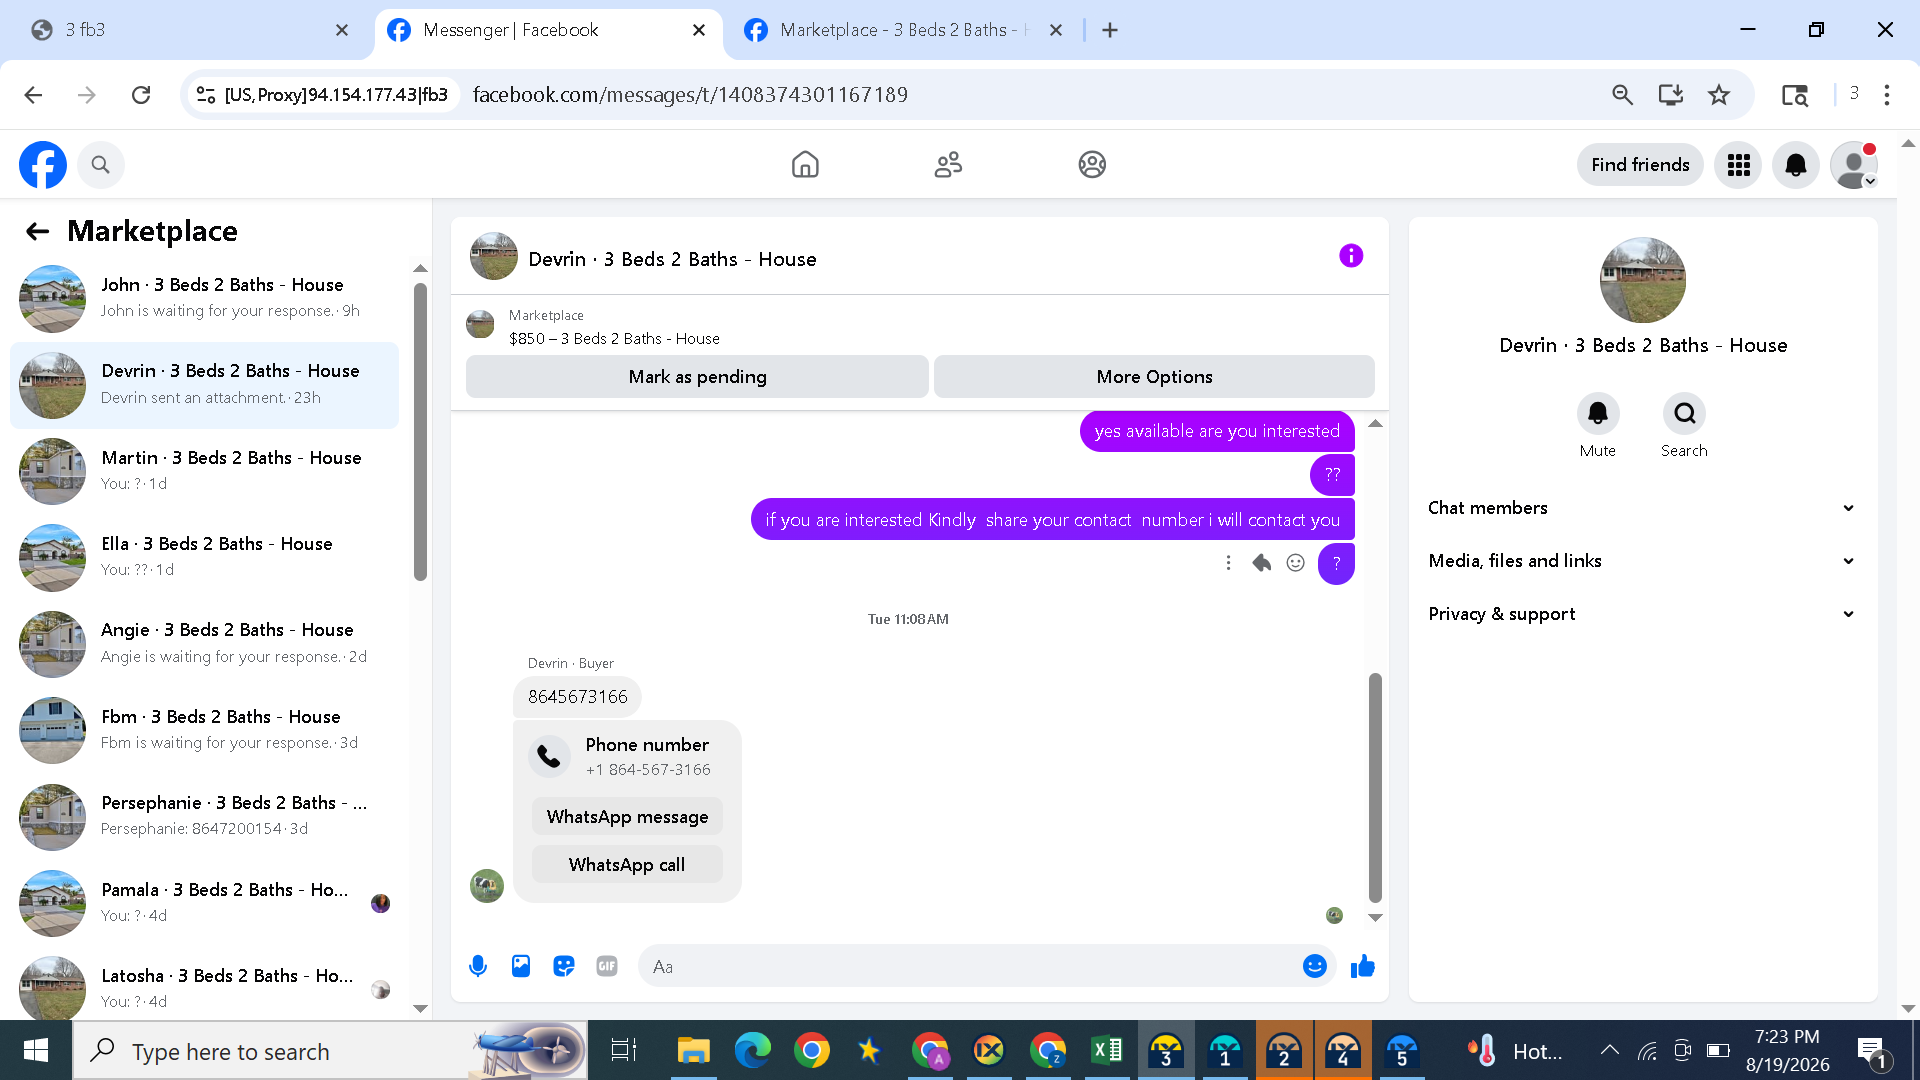1920x1080 pixels.
Task: Send a WhatsApp message to the buyer
Action: (x=627, y=817)
